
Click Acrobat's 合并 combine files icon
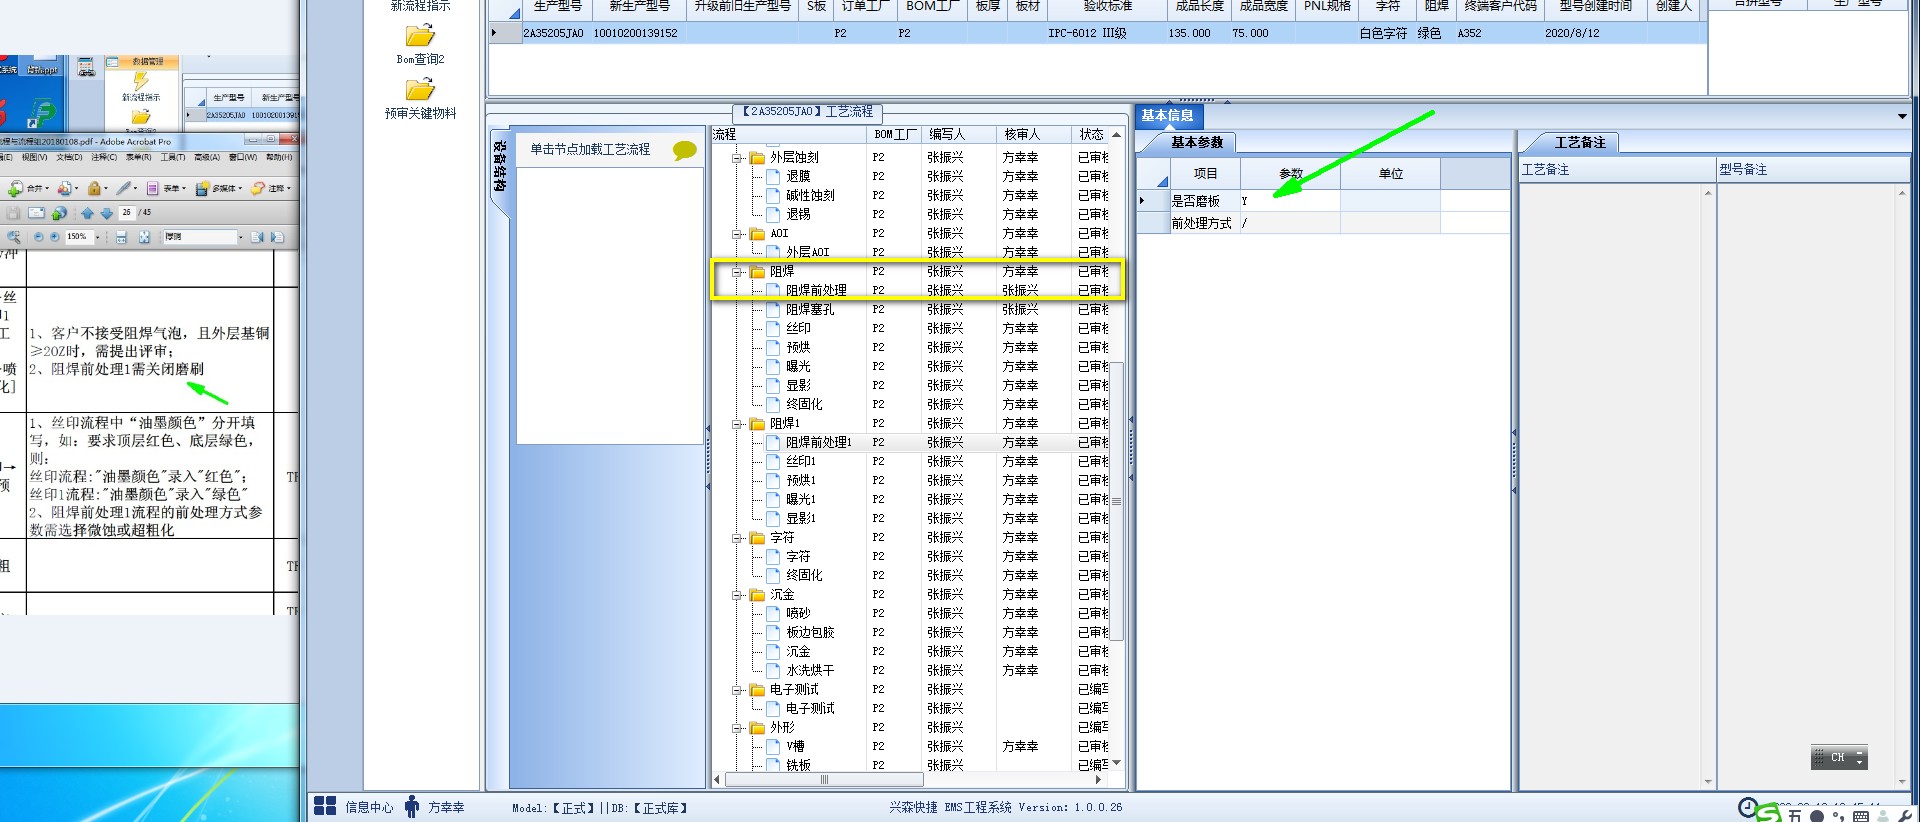tap(15, 188)
